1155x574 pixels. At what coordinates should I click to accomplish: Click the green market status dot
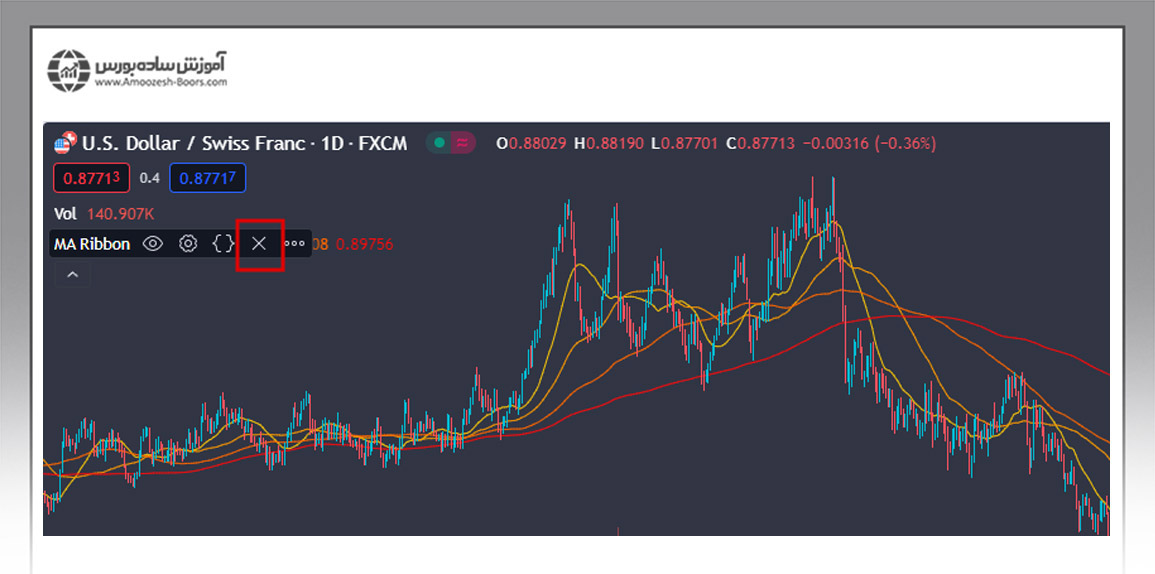tap(439, 143)
